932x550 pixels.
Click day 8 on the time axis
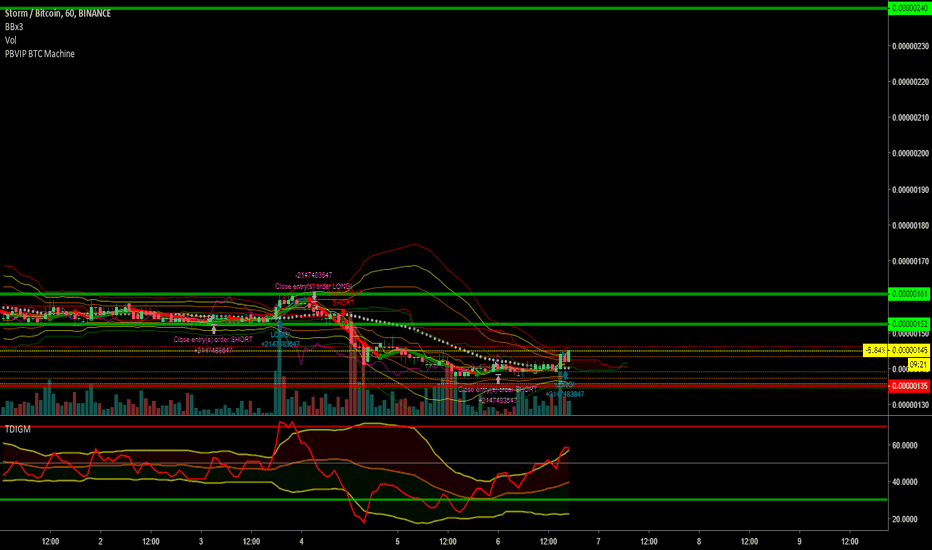point(699,542)
